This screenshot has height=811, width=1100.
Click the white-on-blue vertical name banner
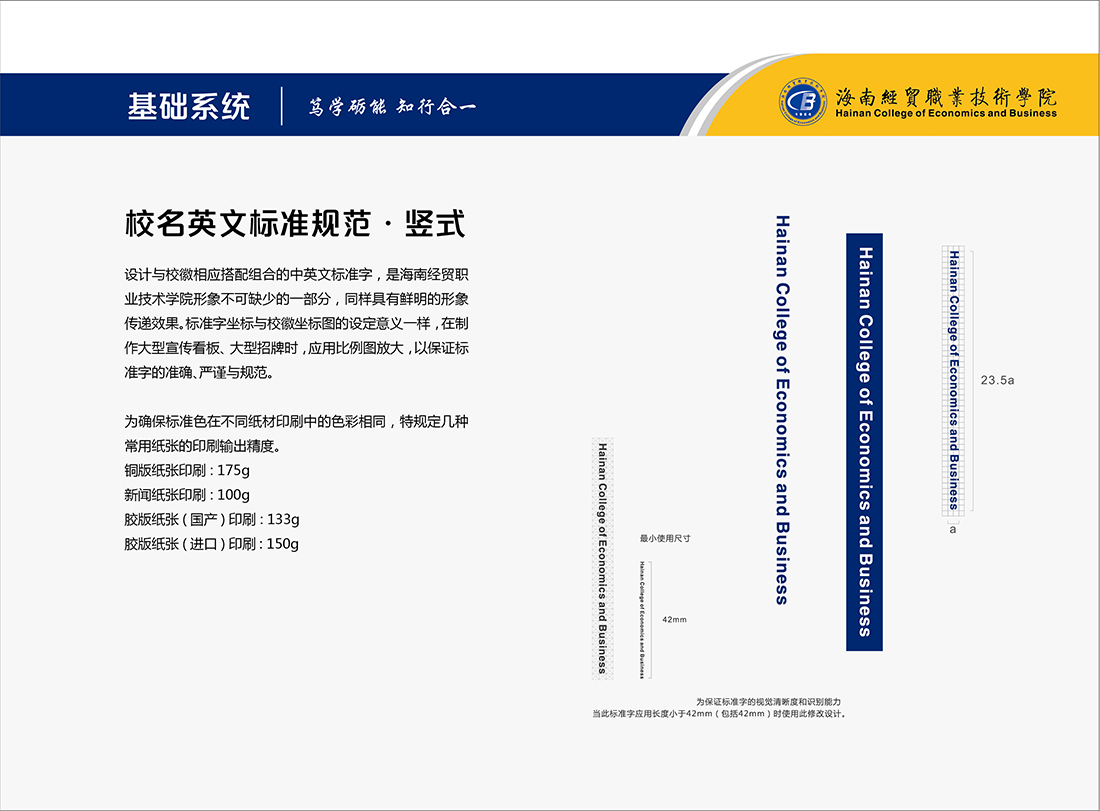pyautogui.click(x=865, y=442)
